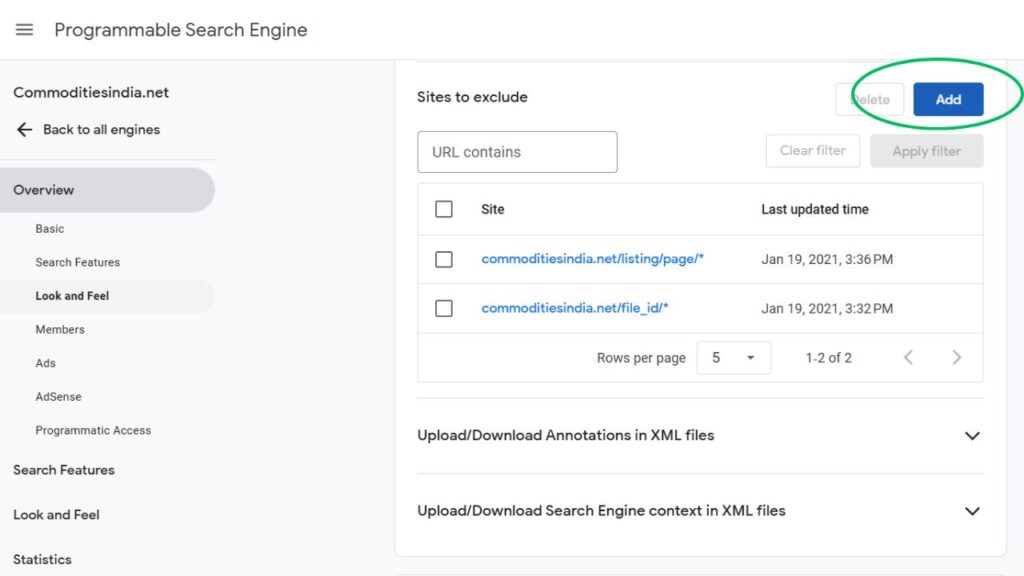Open Ads in the sidebar
The height and width of the screenshot is (576, 1024).
45,363
